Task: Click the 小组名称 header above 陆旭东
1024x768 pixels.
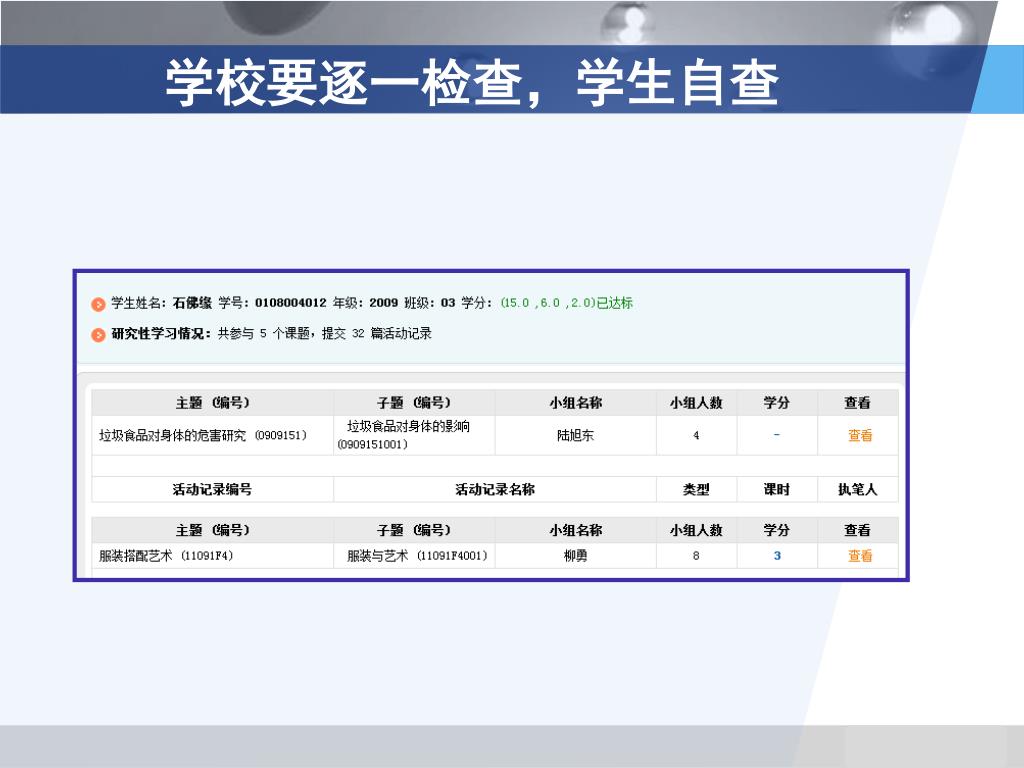Action: [x=575, y=403]
